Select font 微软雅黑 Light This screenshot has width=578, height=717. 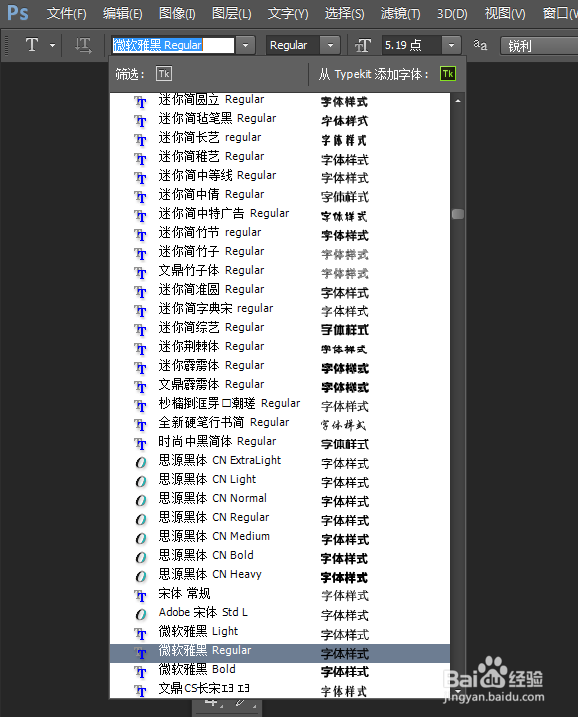(280, 631)
